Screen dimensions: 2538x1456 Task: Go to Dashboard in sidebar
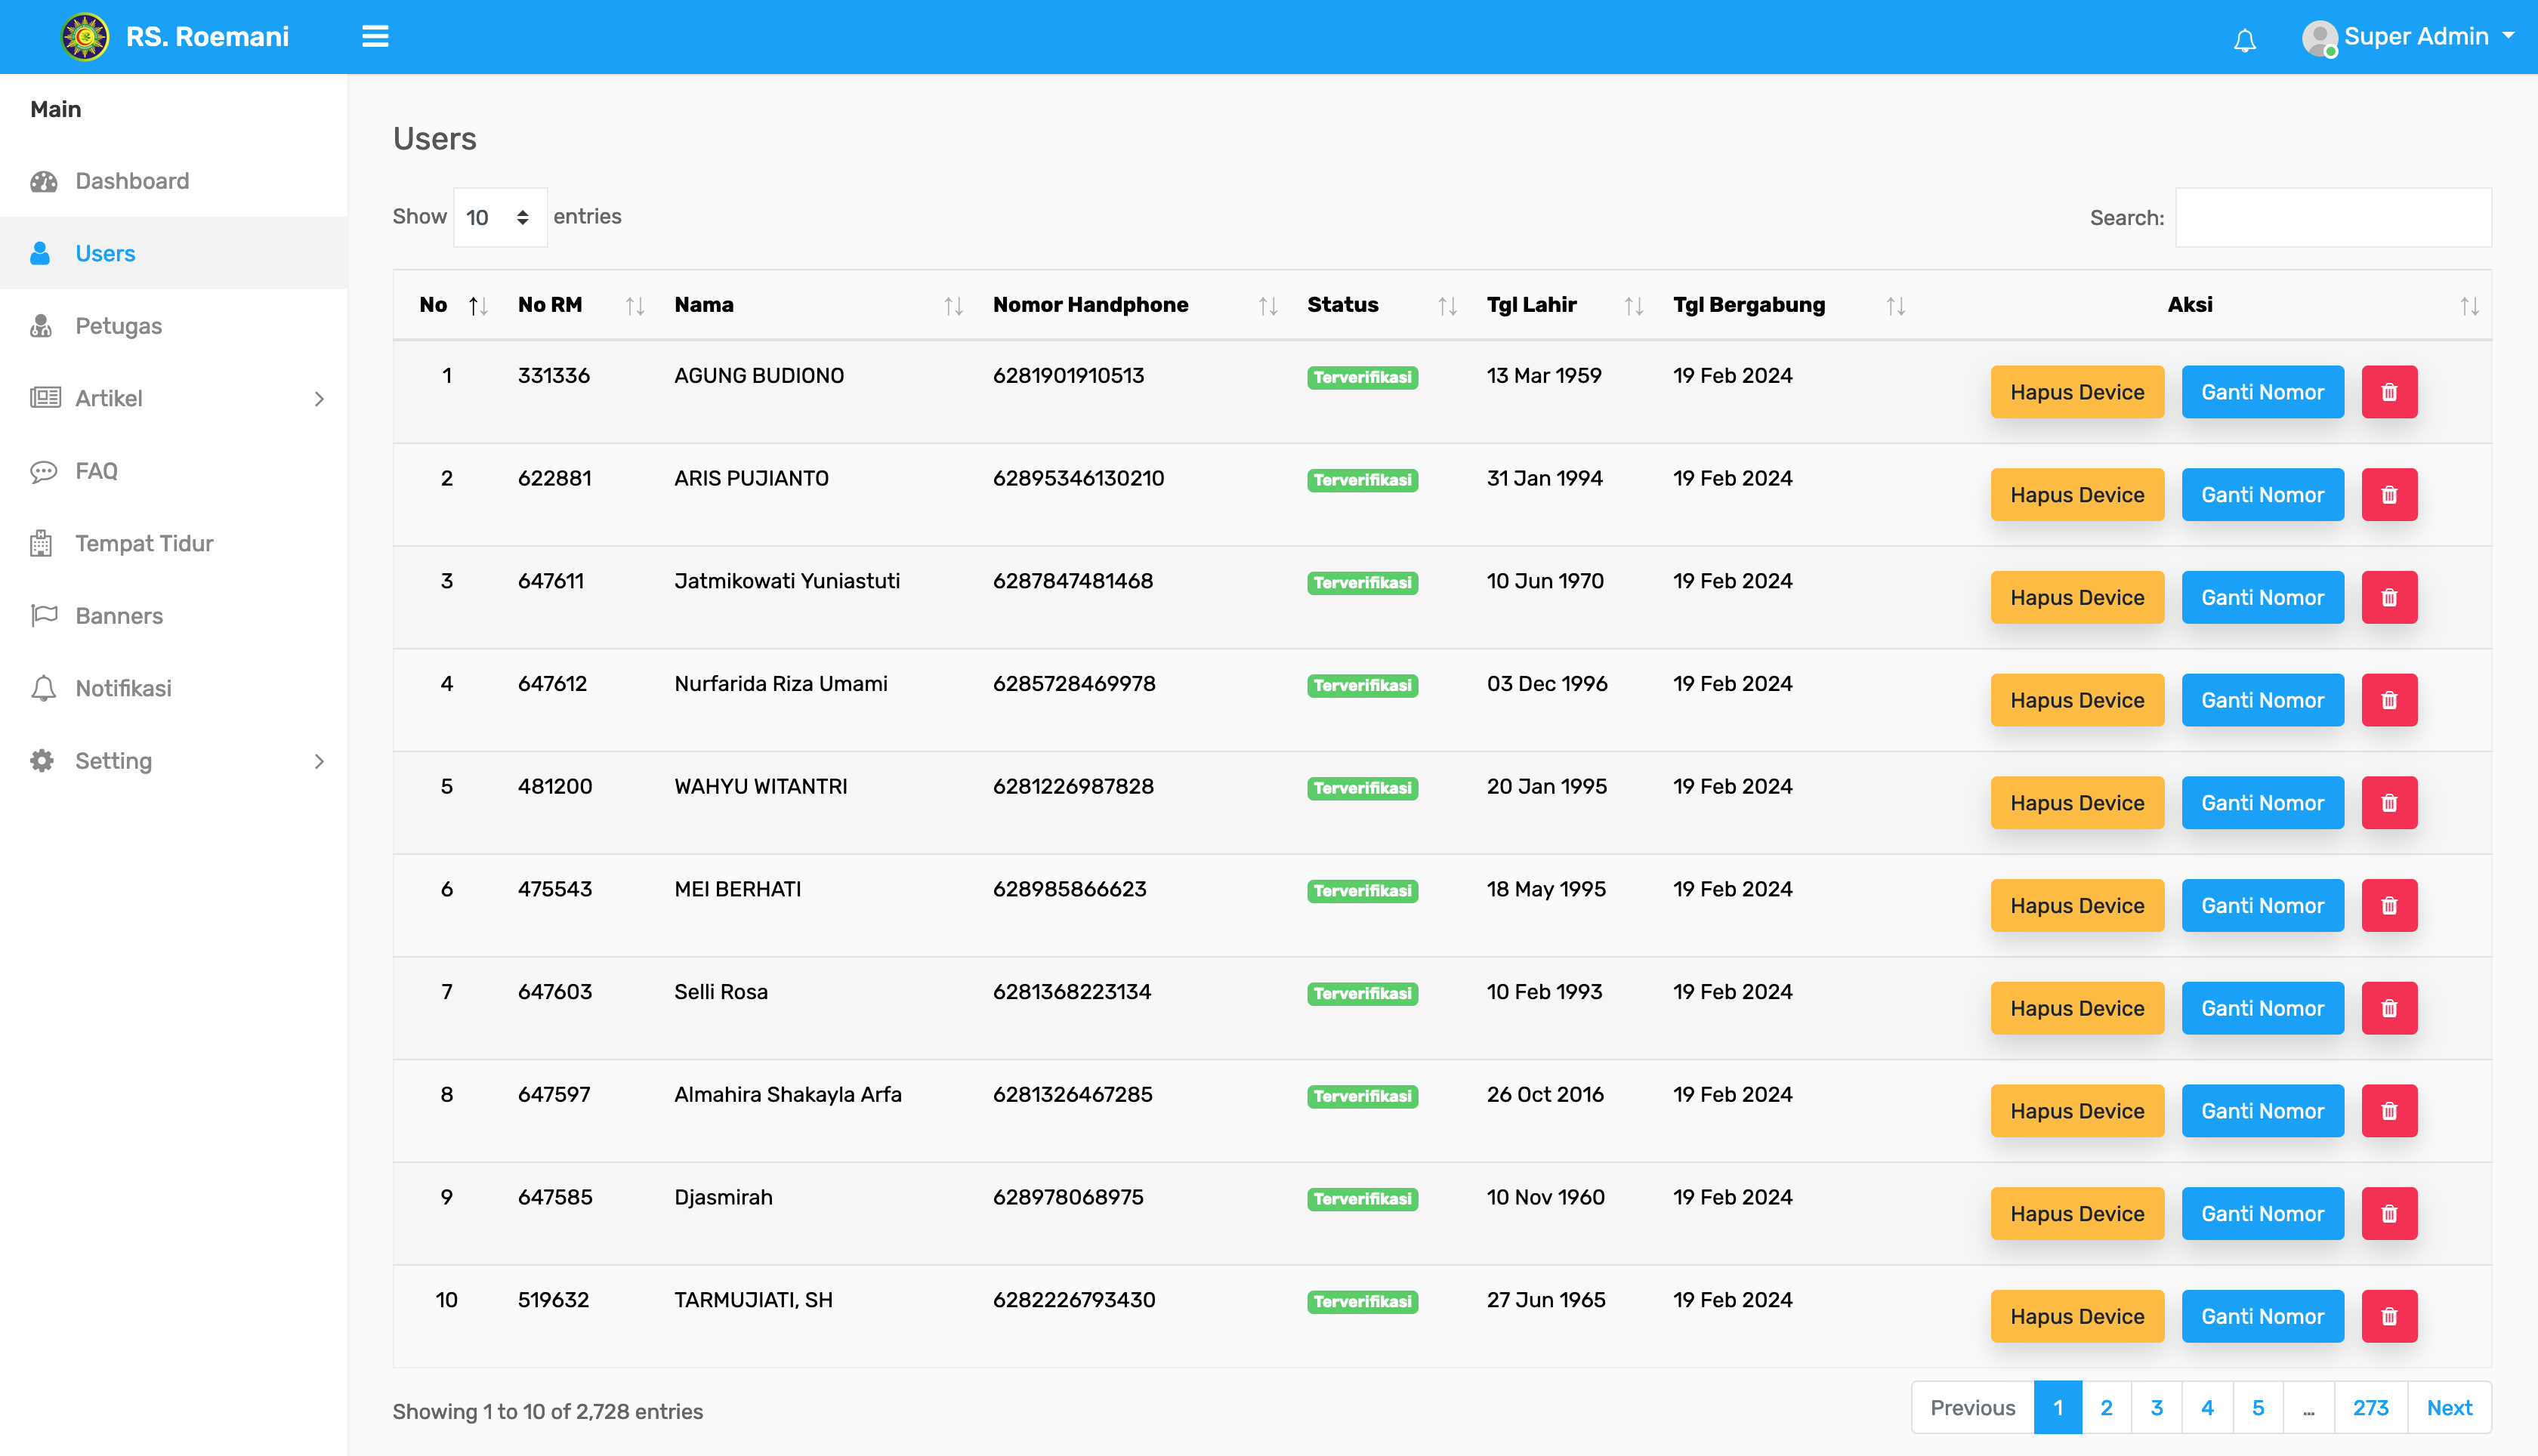click(174, 181)
